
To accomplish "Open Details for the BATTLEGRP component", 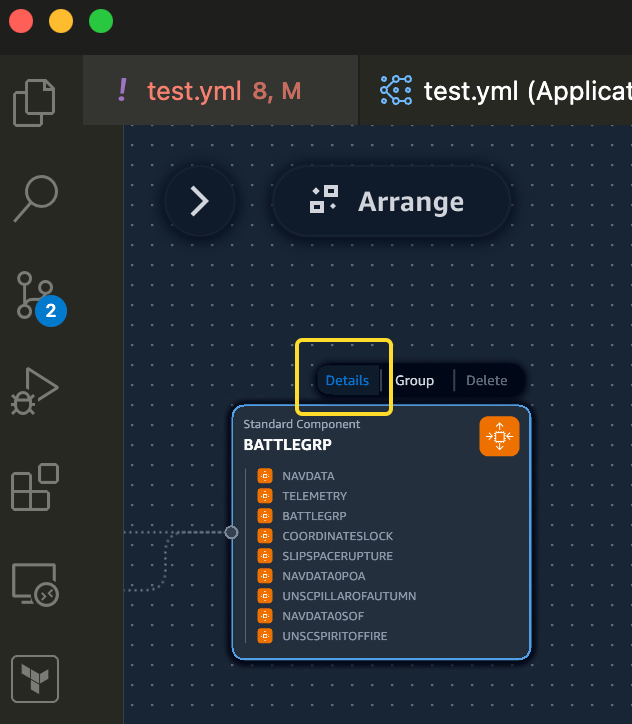I will (x=347, y=380).
